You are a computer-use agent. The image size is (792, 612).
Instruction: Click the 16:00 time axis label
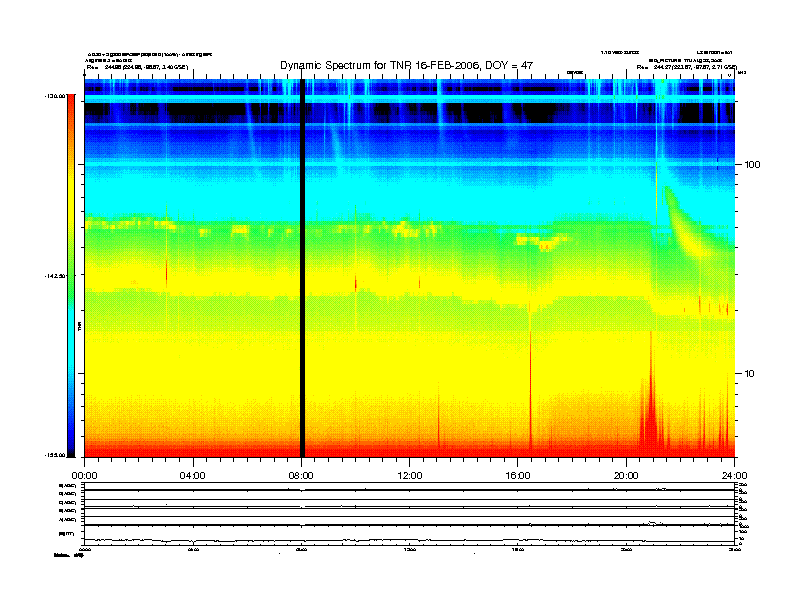click(518, 476)
